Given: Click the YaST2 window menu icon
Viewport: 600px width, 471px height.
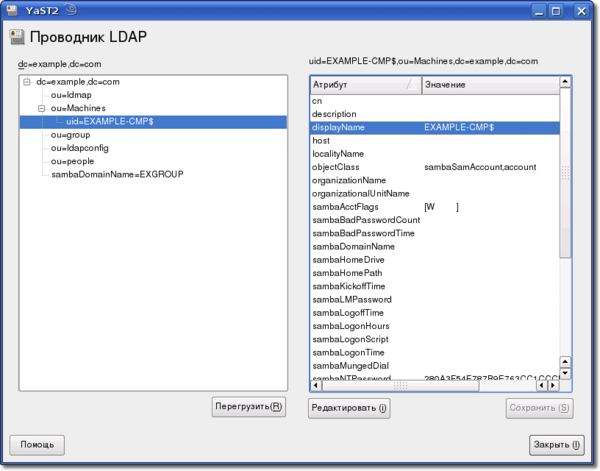Looking at the screenshot, I should coord(12,11).
